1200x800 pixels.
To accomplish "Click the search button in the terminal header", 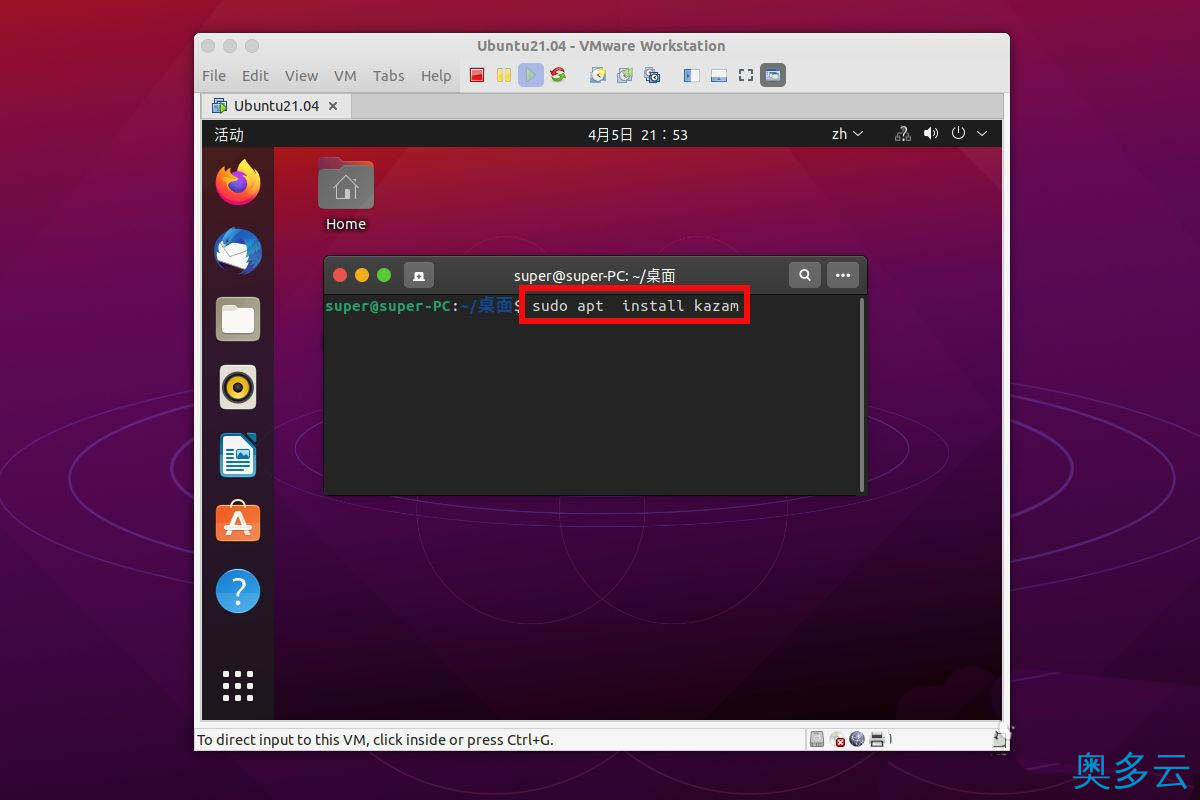I will pyautogui.click(x=805, y=275).
